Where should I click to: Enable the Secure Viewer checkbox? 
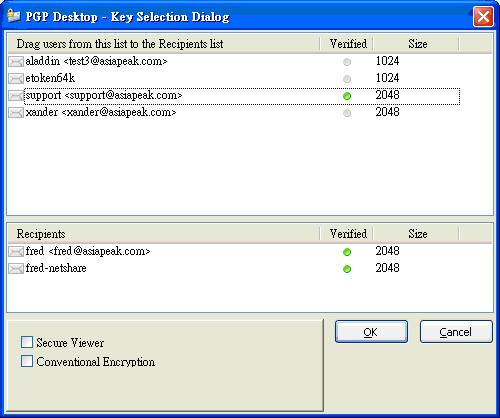(27, 342)
